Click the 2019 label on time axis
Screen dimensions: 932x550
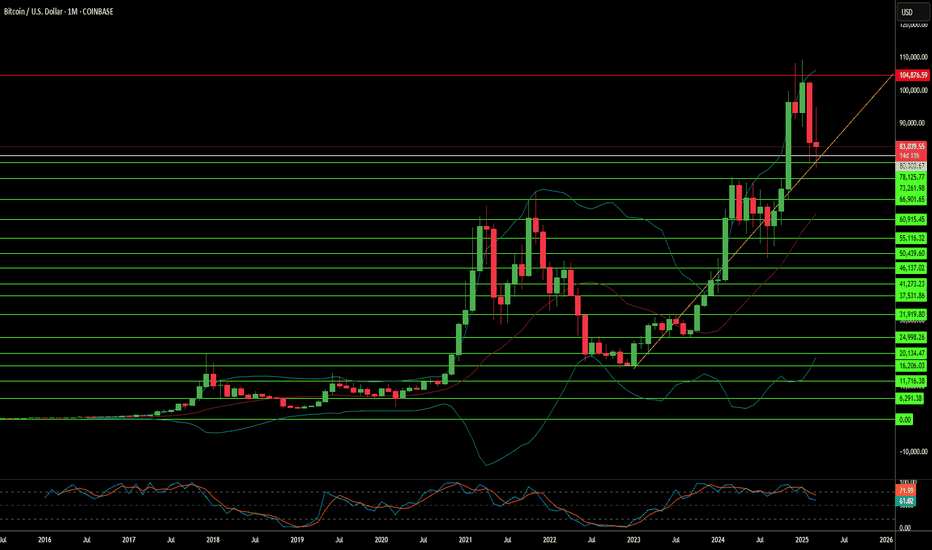coord(297,540)
